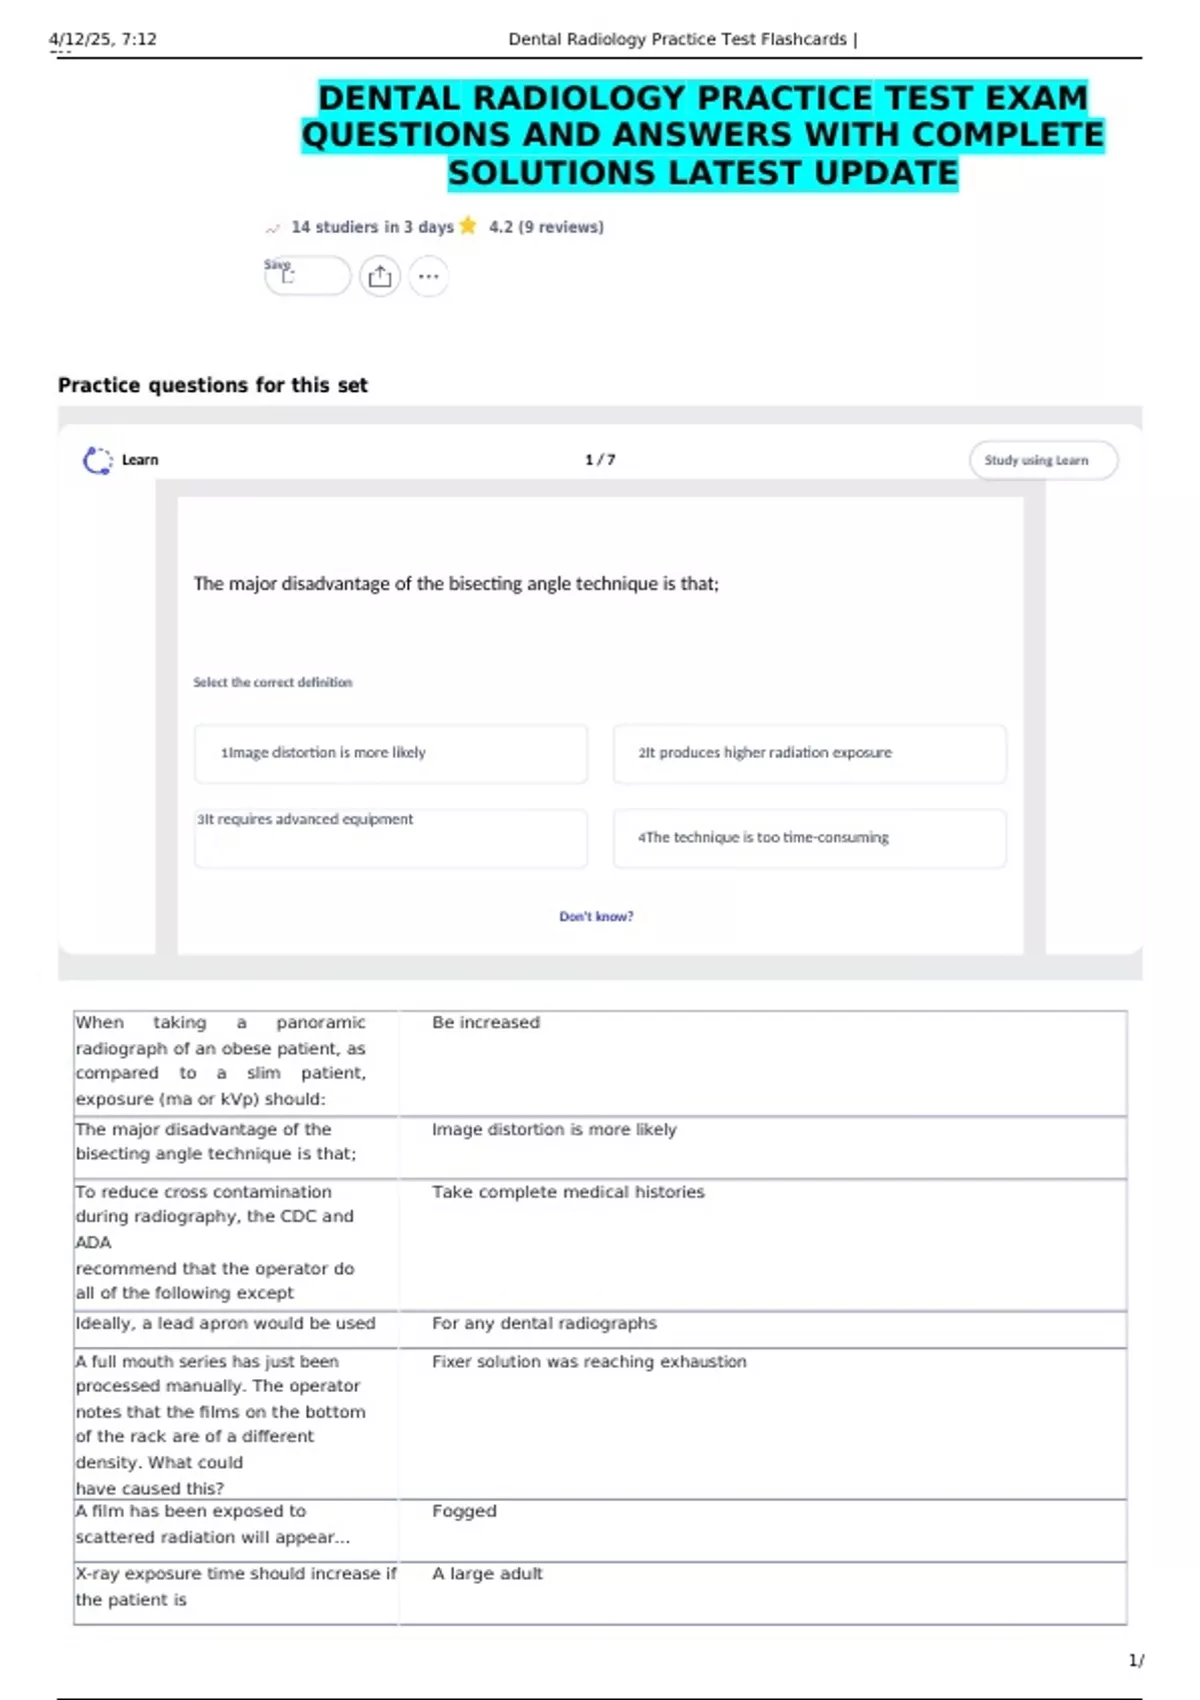Click the Learn logo icon
Viewport: 1200px width, 1700px height.
(x=97, y=460)
